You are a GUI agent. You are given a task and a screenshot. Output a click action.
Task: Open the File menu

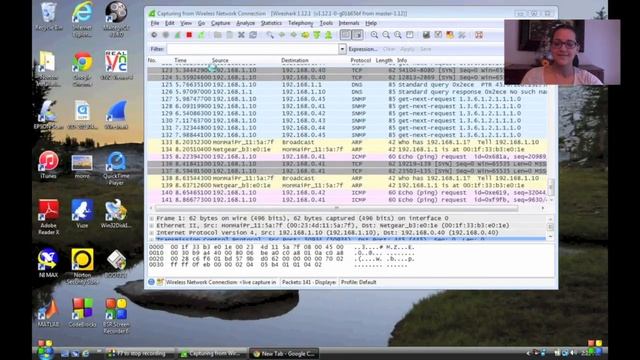tap(155, 23)
